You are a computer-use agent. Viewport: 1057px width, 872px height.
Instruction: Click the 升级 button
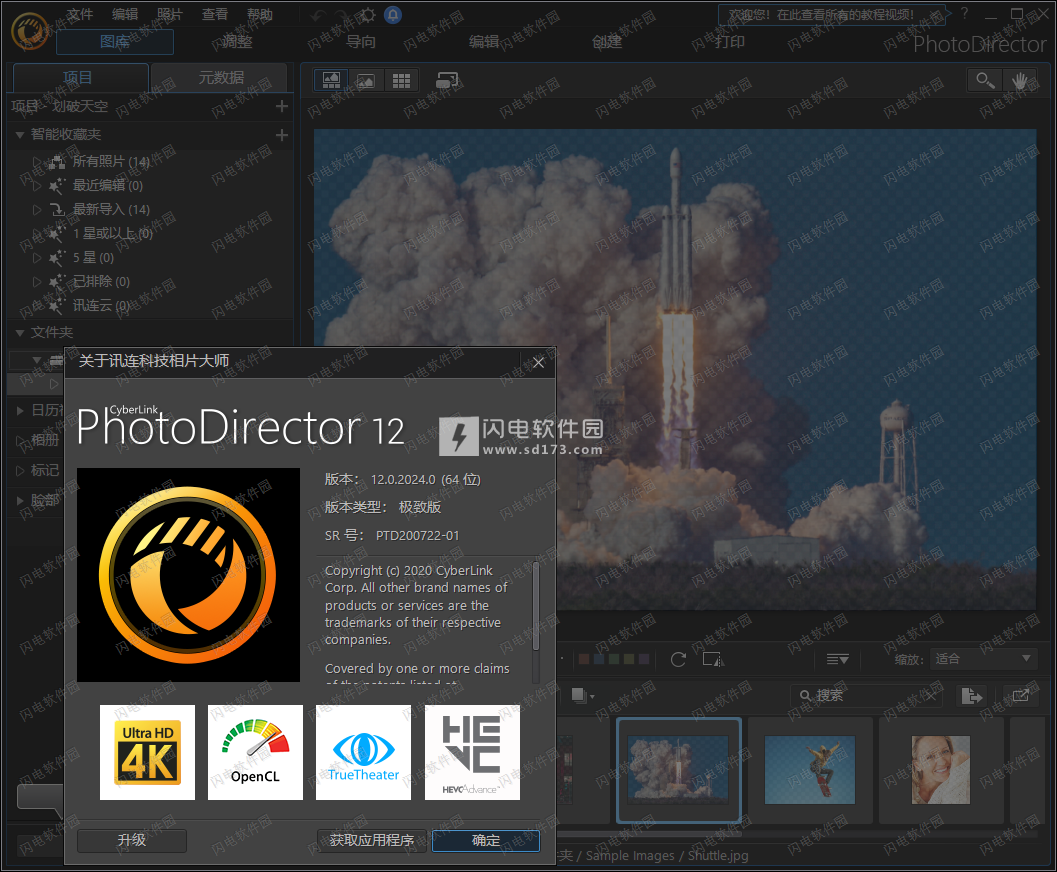[131, 840]
